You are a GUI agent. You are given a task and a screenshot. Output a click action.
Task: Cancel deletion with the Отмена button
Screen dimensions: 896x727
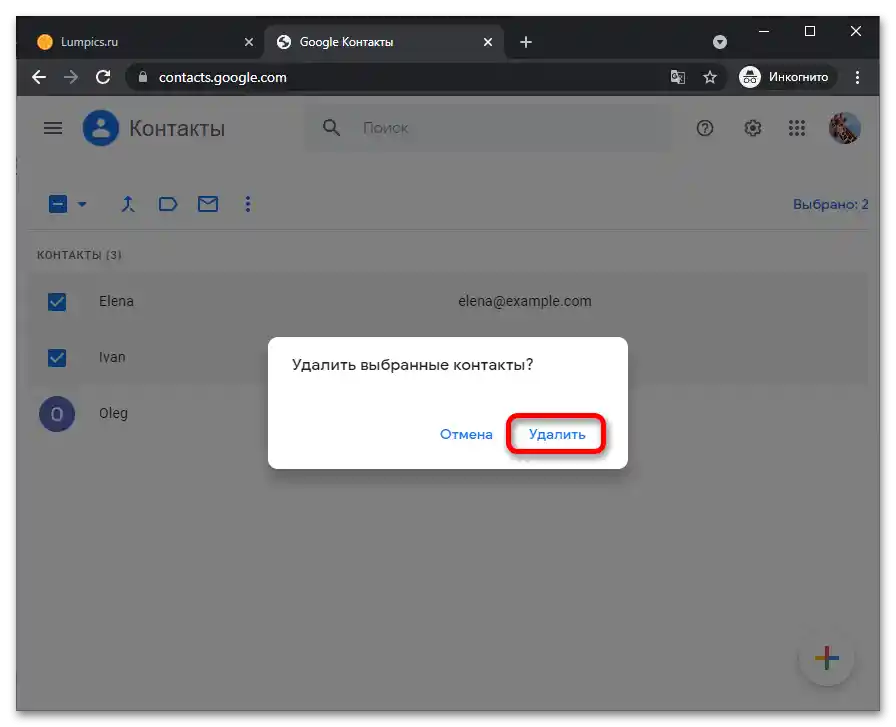[x=465, y=434]
